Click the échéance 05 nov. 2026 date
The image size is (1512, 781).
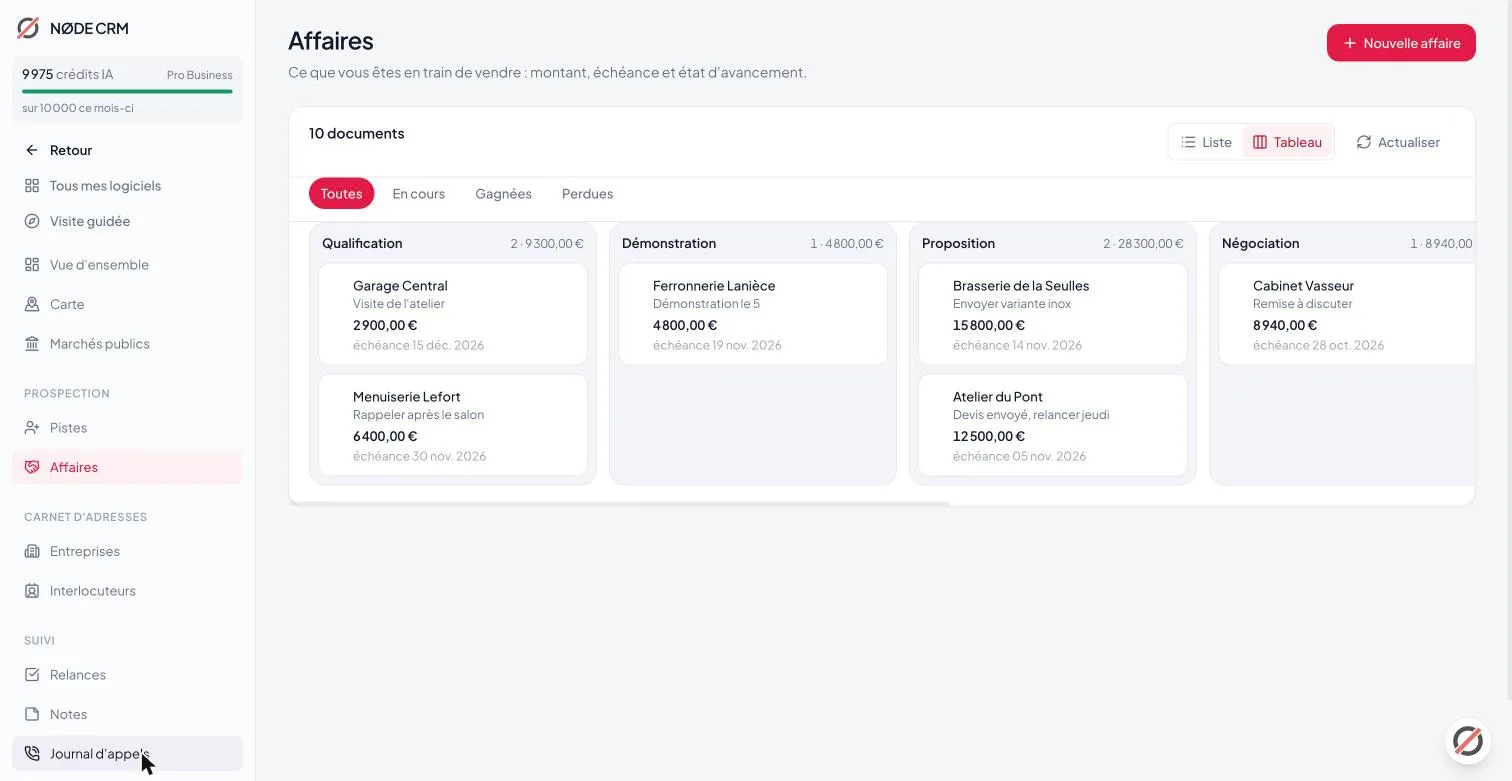[x=1019, y=456]
